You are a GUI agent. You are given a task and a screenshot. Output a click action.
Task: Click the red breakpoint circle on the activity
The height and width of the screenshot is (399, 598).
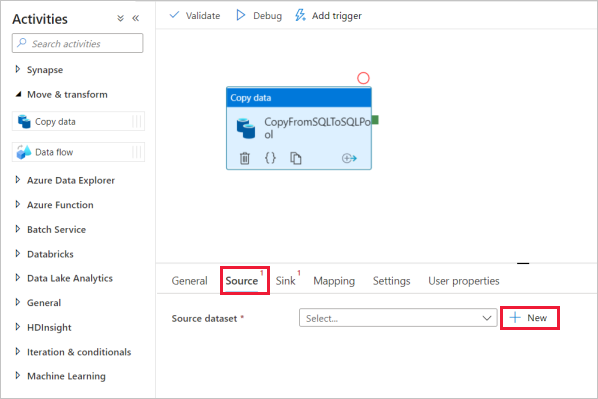(363, 78)
